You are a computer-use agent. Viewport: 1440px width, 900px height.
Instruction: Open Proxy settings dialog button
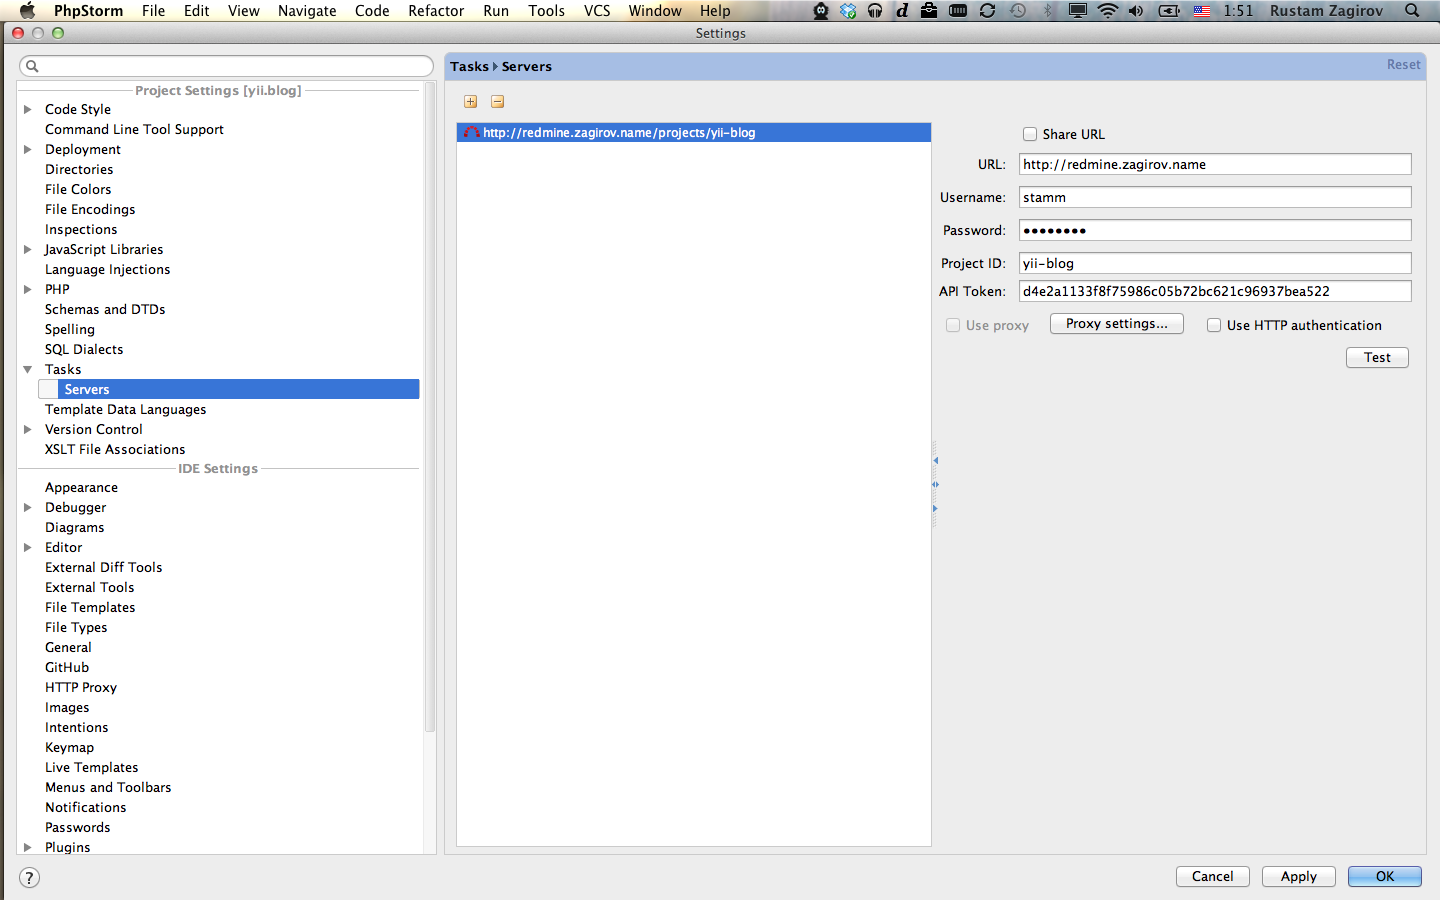point(1116,324)
